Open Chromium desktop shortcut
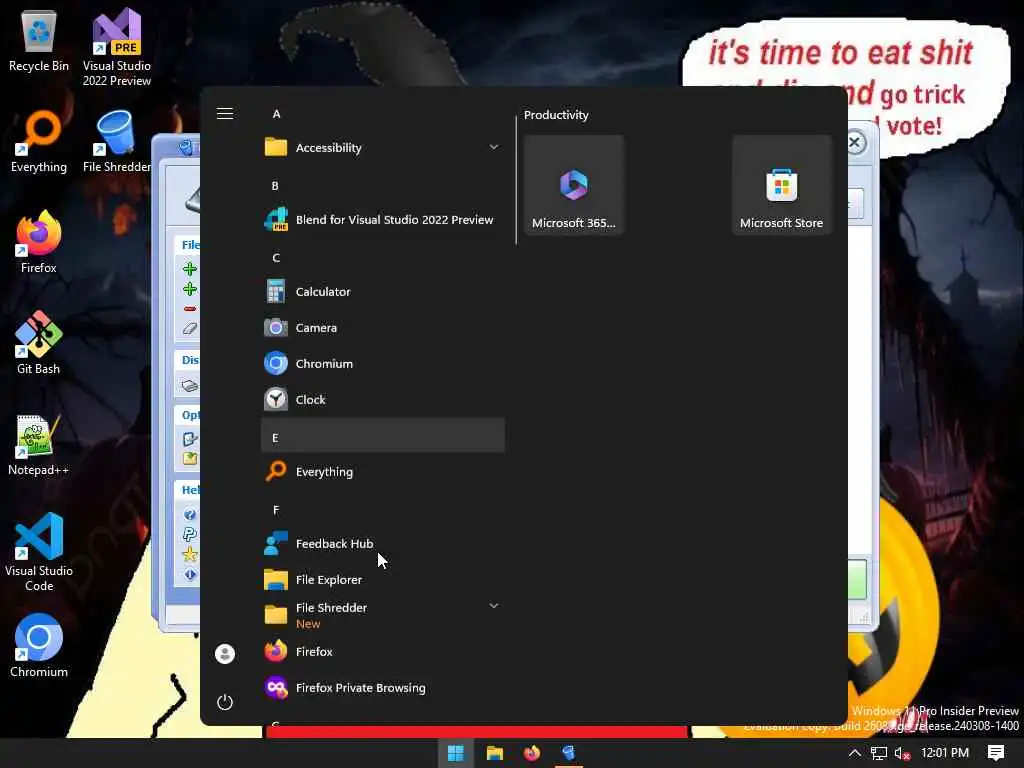 coord(39,646)
